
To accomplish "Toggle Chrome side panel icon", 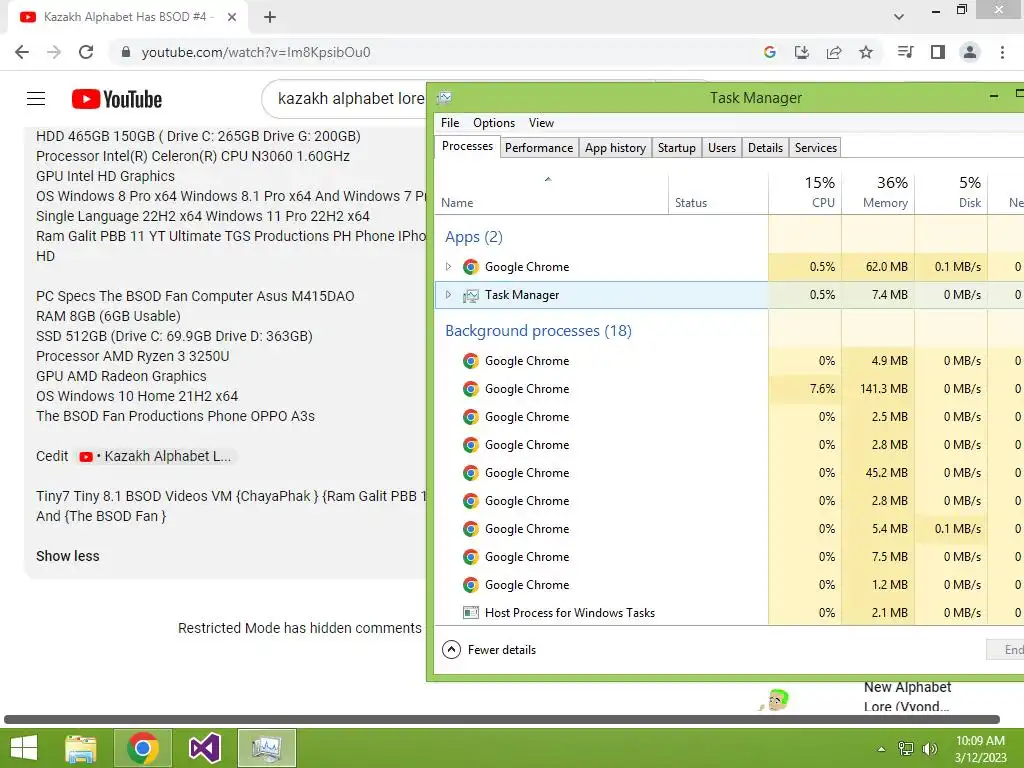I will click(938, 52).
